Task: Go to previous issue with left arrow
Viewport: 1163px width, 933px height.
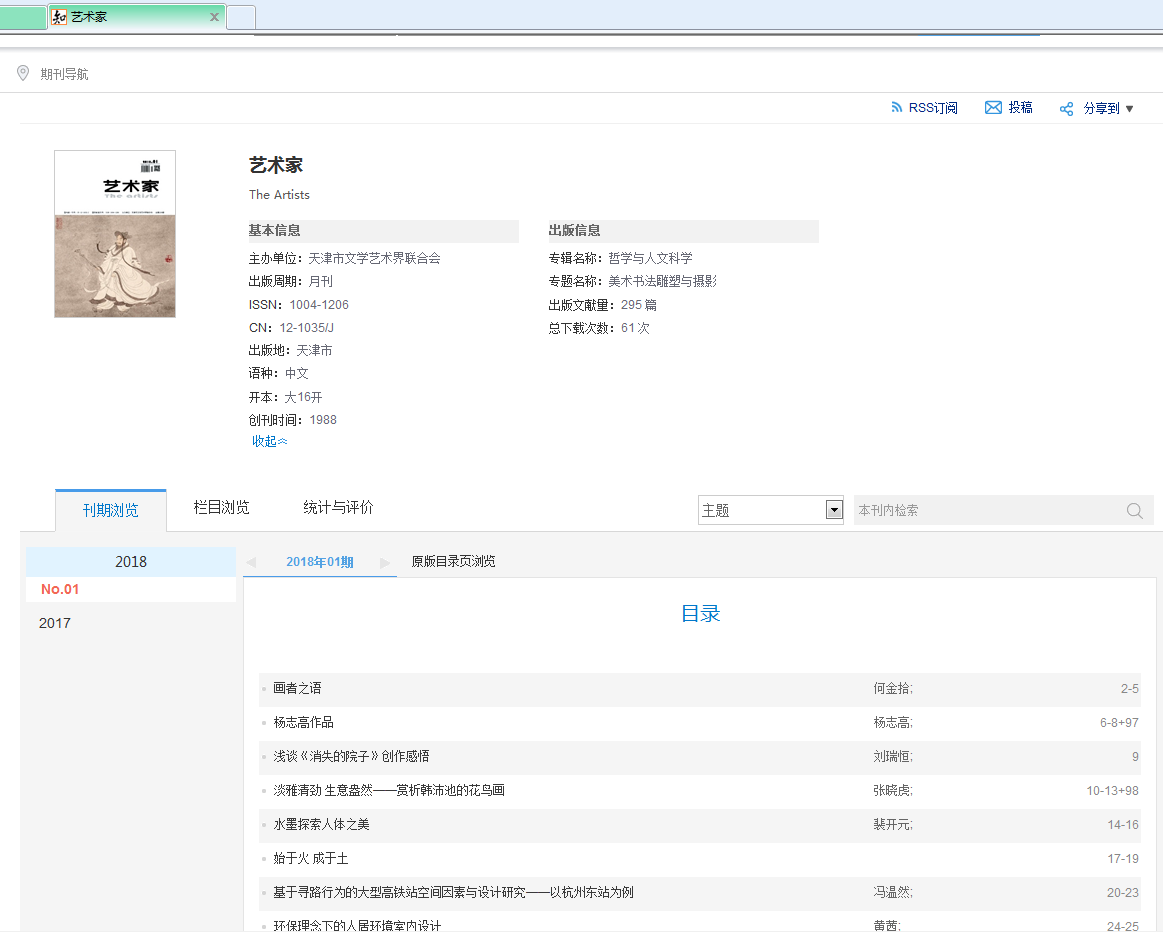Action: click(x=251, y=563)
